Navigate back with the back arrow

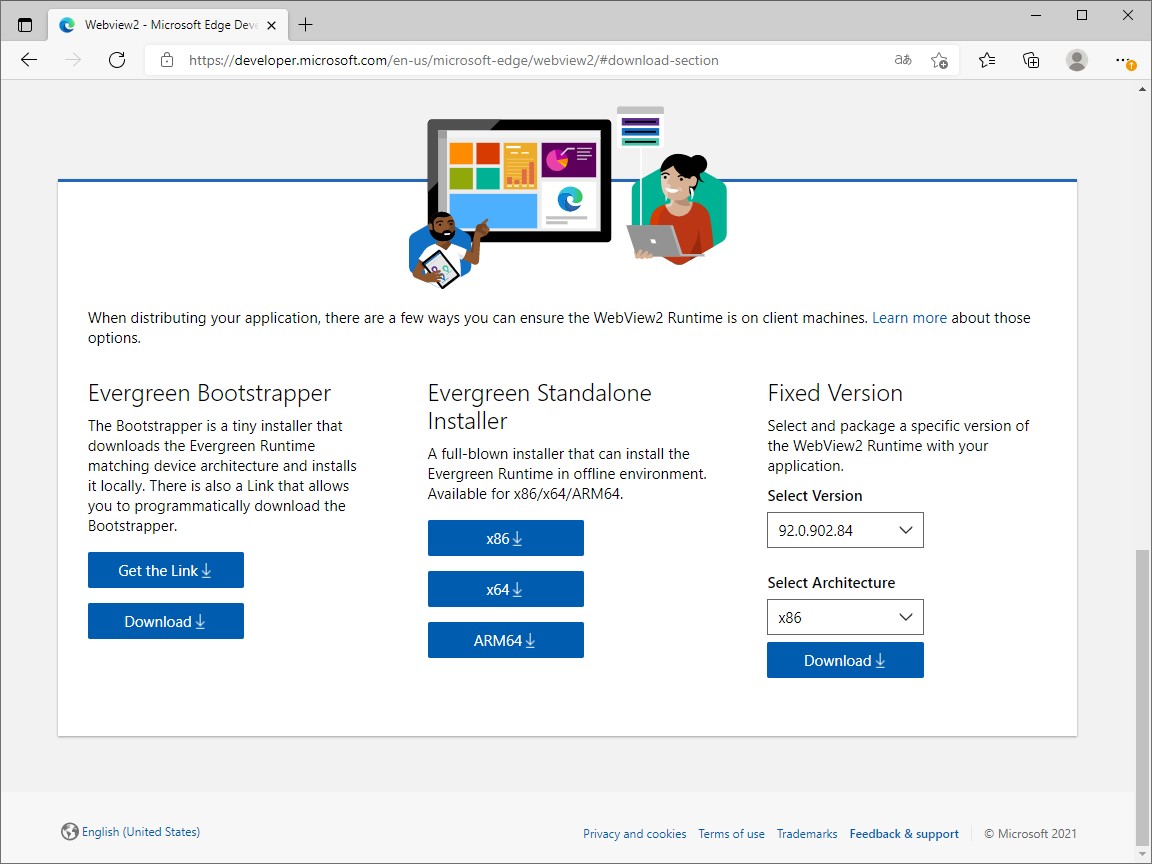(x=28, y=60)
